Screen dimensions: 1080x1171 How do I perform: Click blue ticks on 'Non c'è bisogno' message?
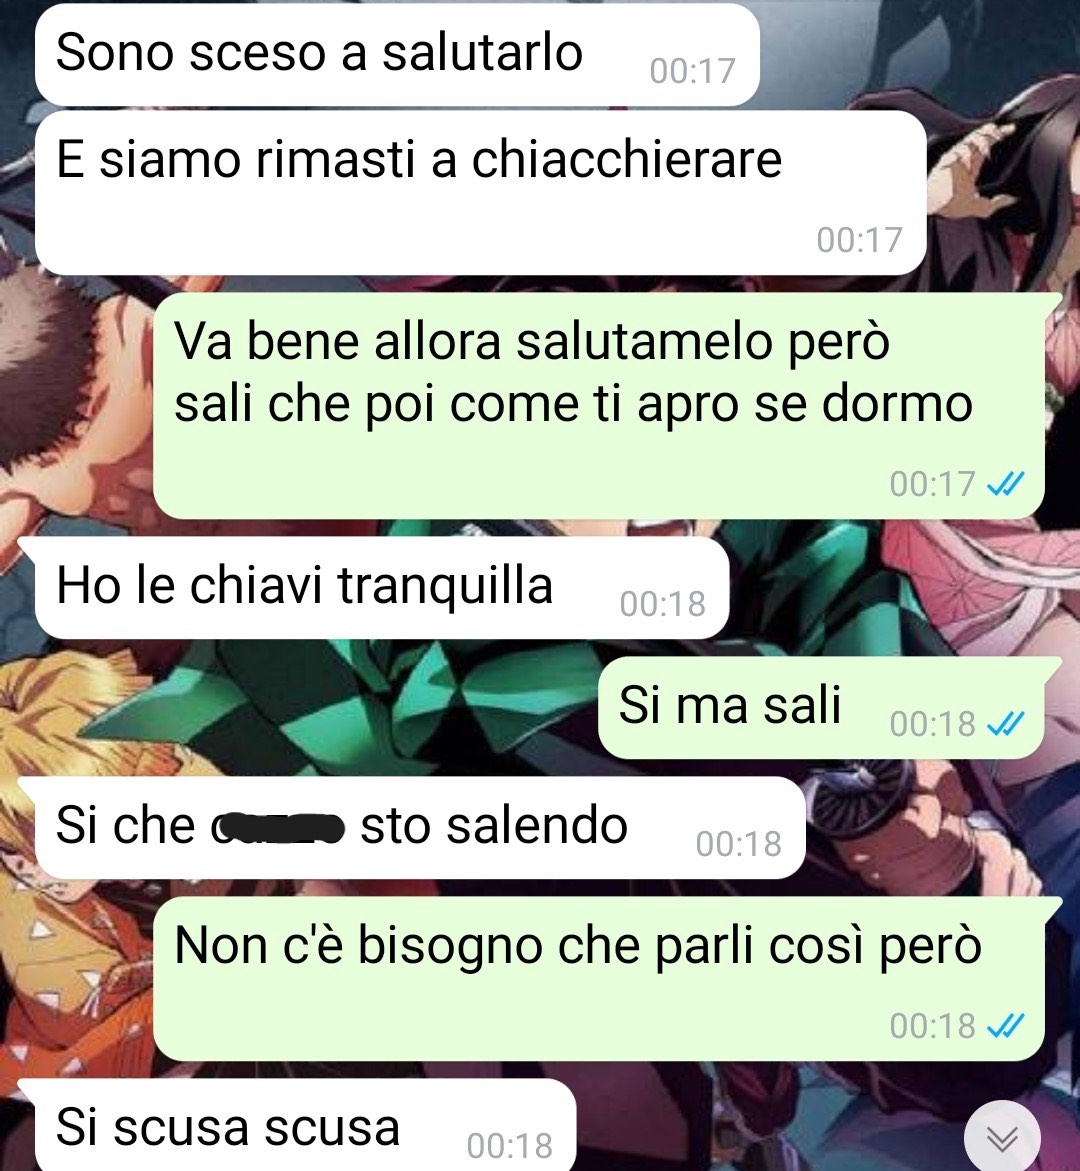click(1005, 1026)
